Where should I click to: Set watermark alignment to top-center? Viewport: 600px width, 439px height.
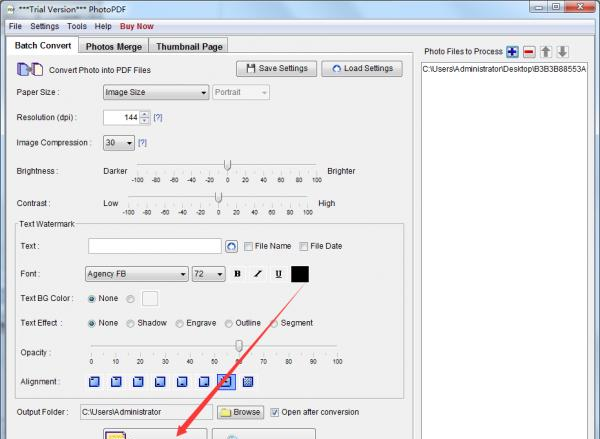click(116, 382)
